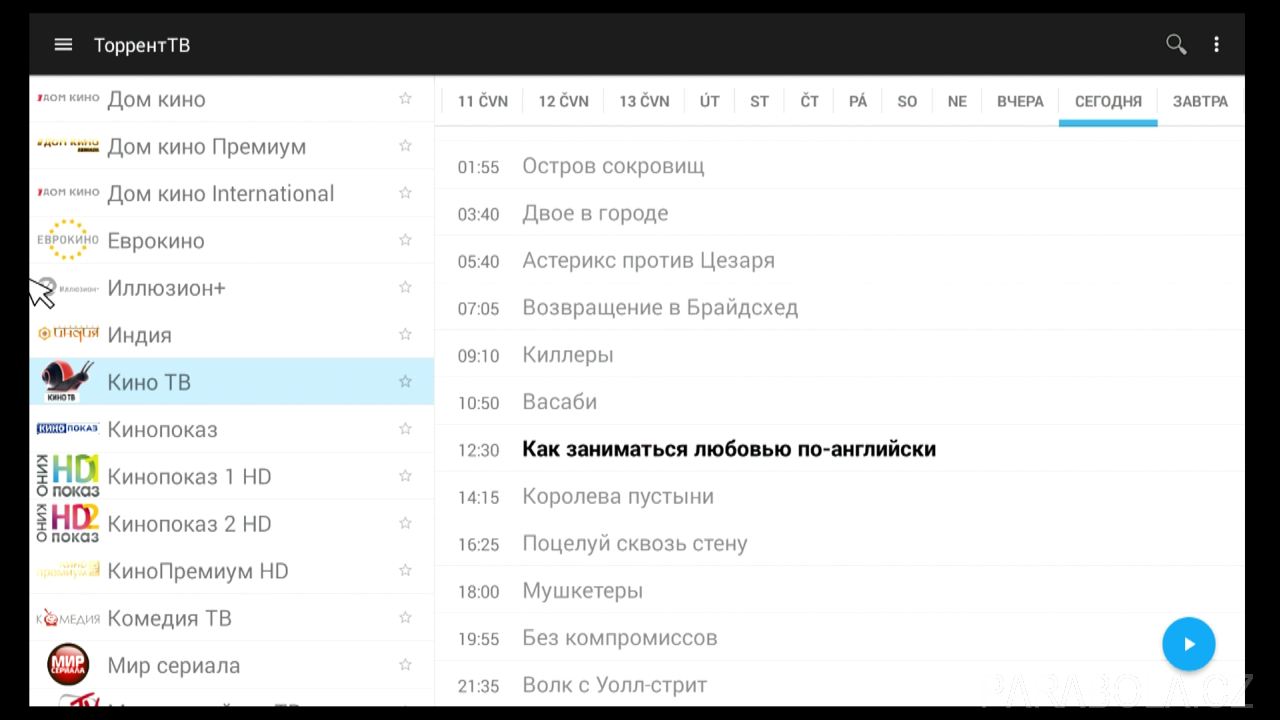Mark Индия channel as favorite

(405, 334)
